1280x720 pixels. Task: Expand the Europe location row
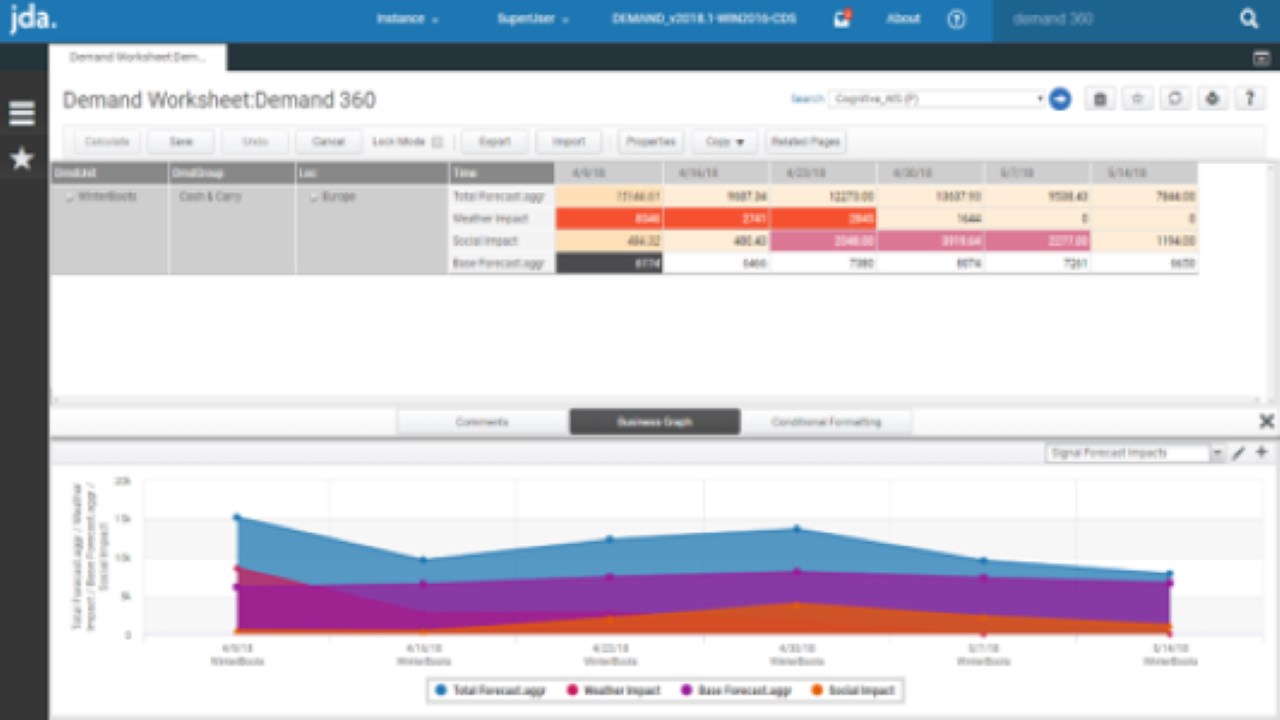coord(314,197)
